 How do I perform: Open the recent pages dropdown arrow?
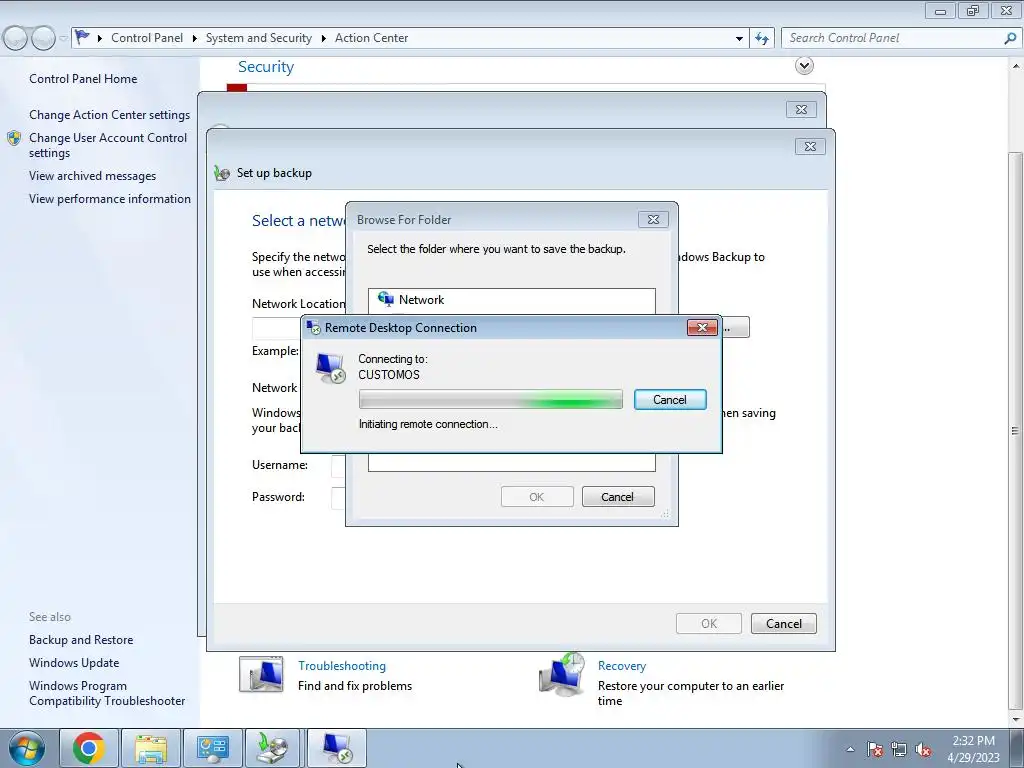coord(63,39)
